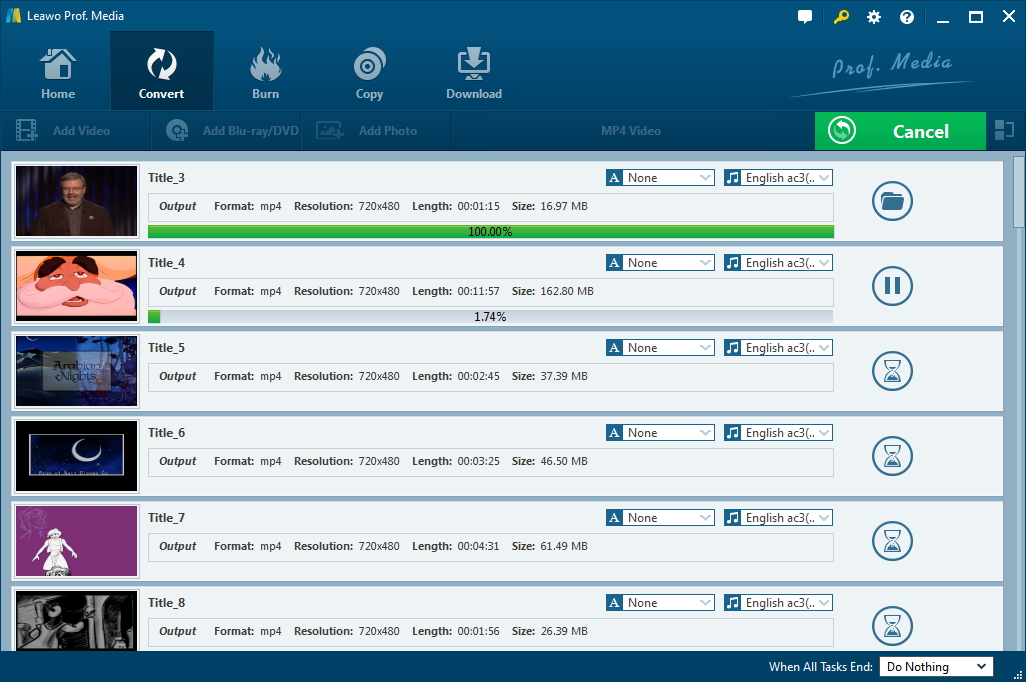Expand the Title_4 English ac3 audio dropdown
The image size is (1026, 682).
click(x=778, y=263)
